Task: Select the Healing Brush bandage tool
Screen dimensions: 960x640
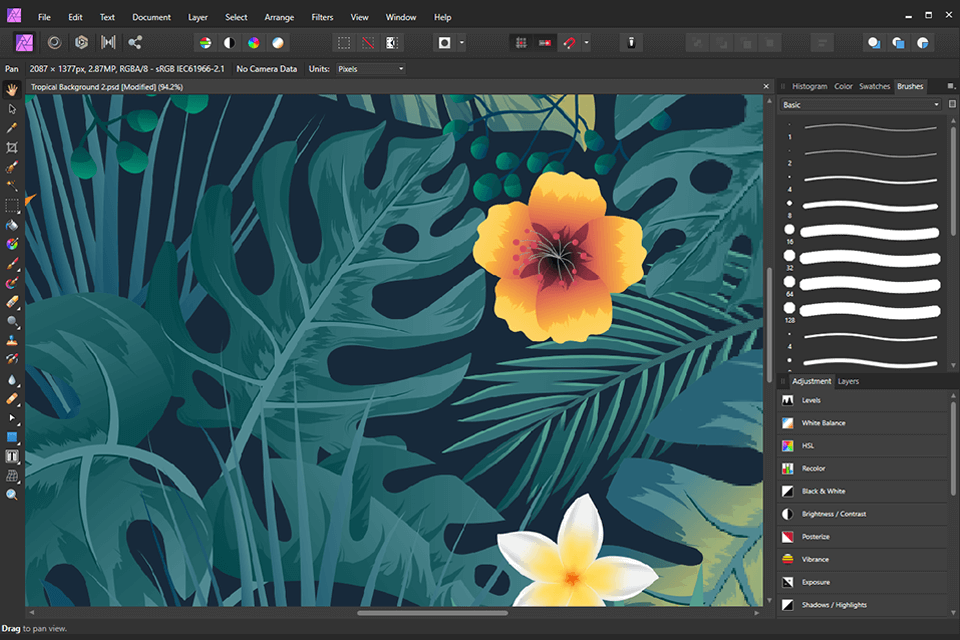Action: coord(12,399)
